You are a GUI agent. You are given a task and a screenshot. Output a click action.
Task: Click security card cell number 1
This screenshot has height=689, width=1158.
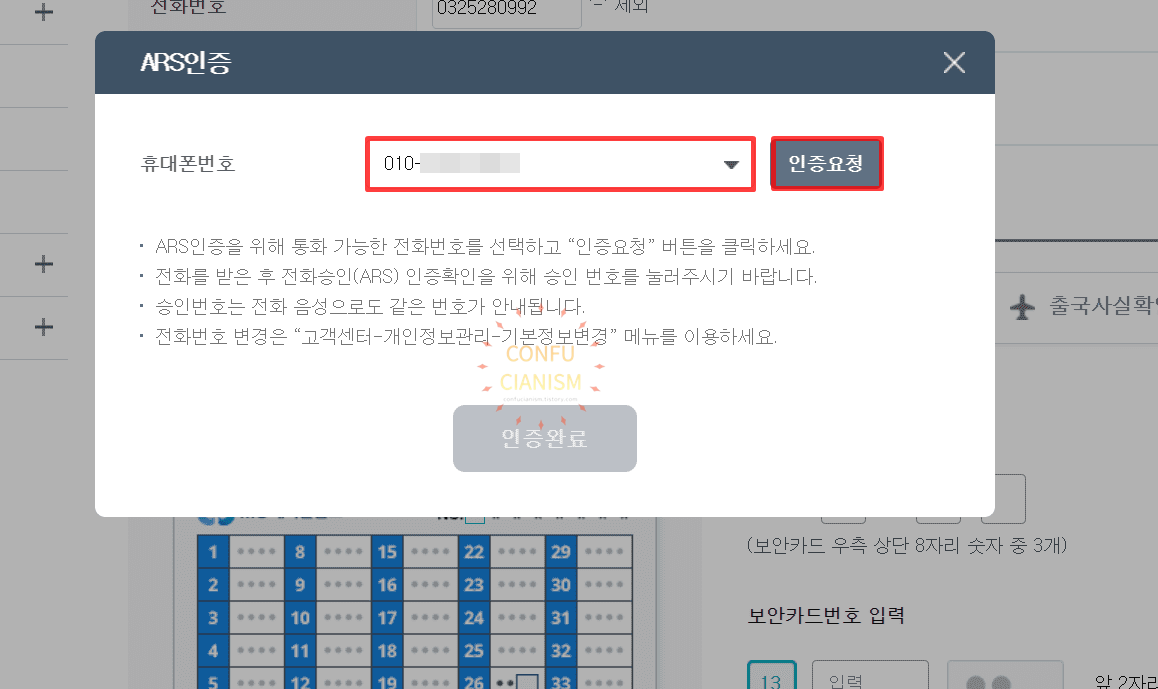pos(213,552)
